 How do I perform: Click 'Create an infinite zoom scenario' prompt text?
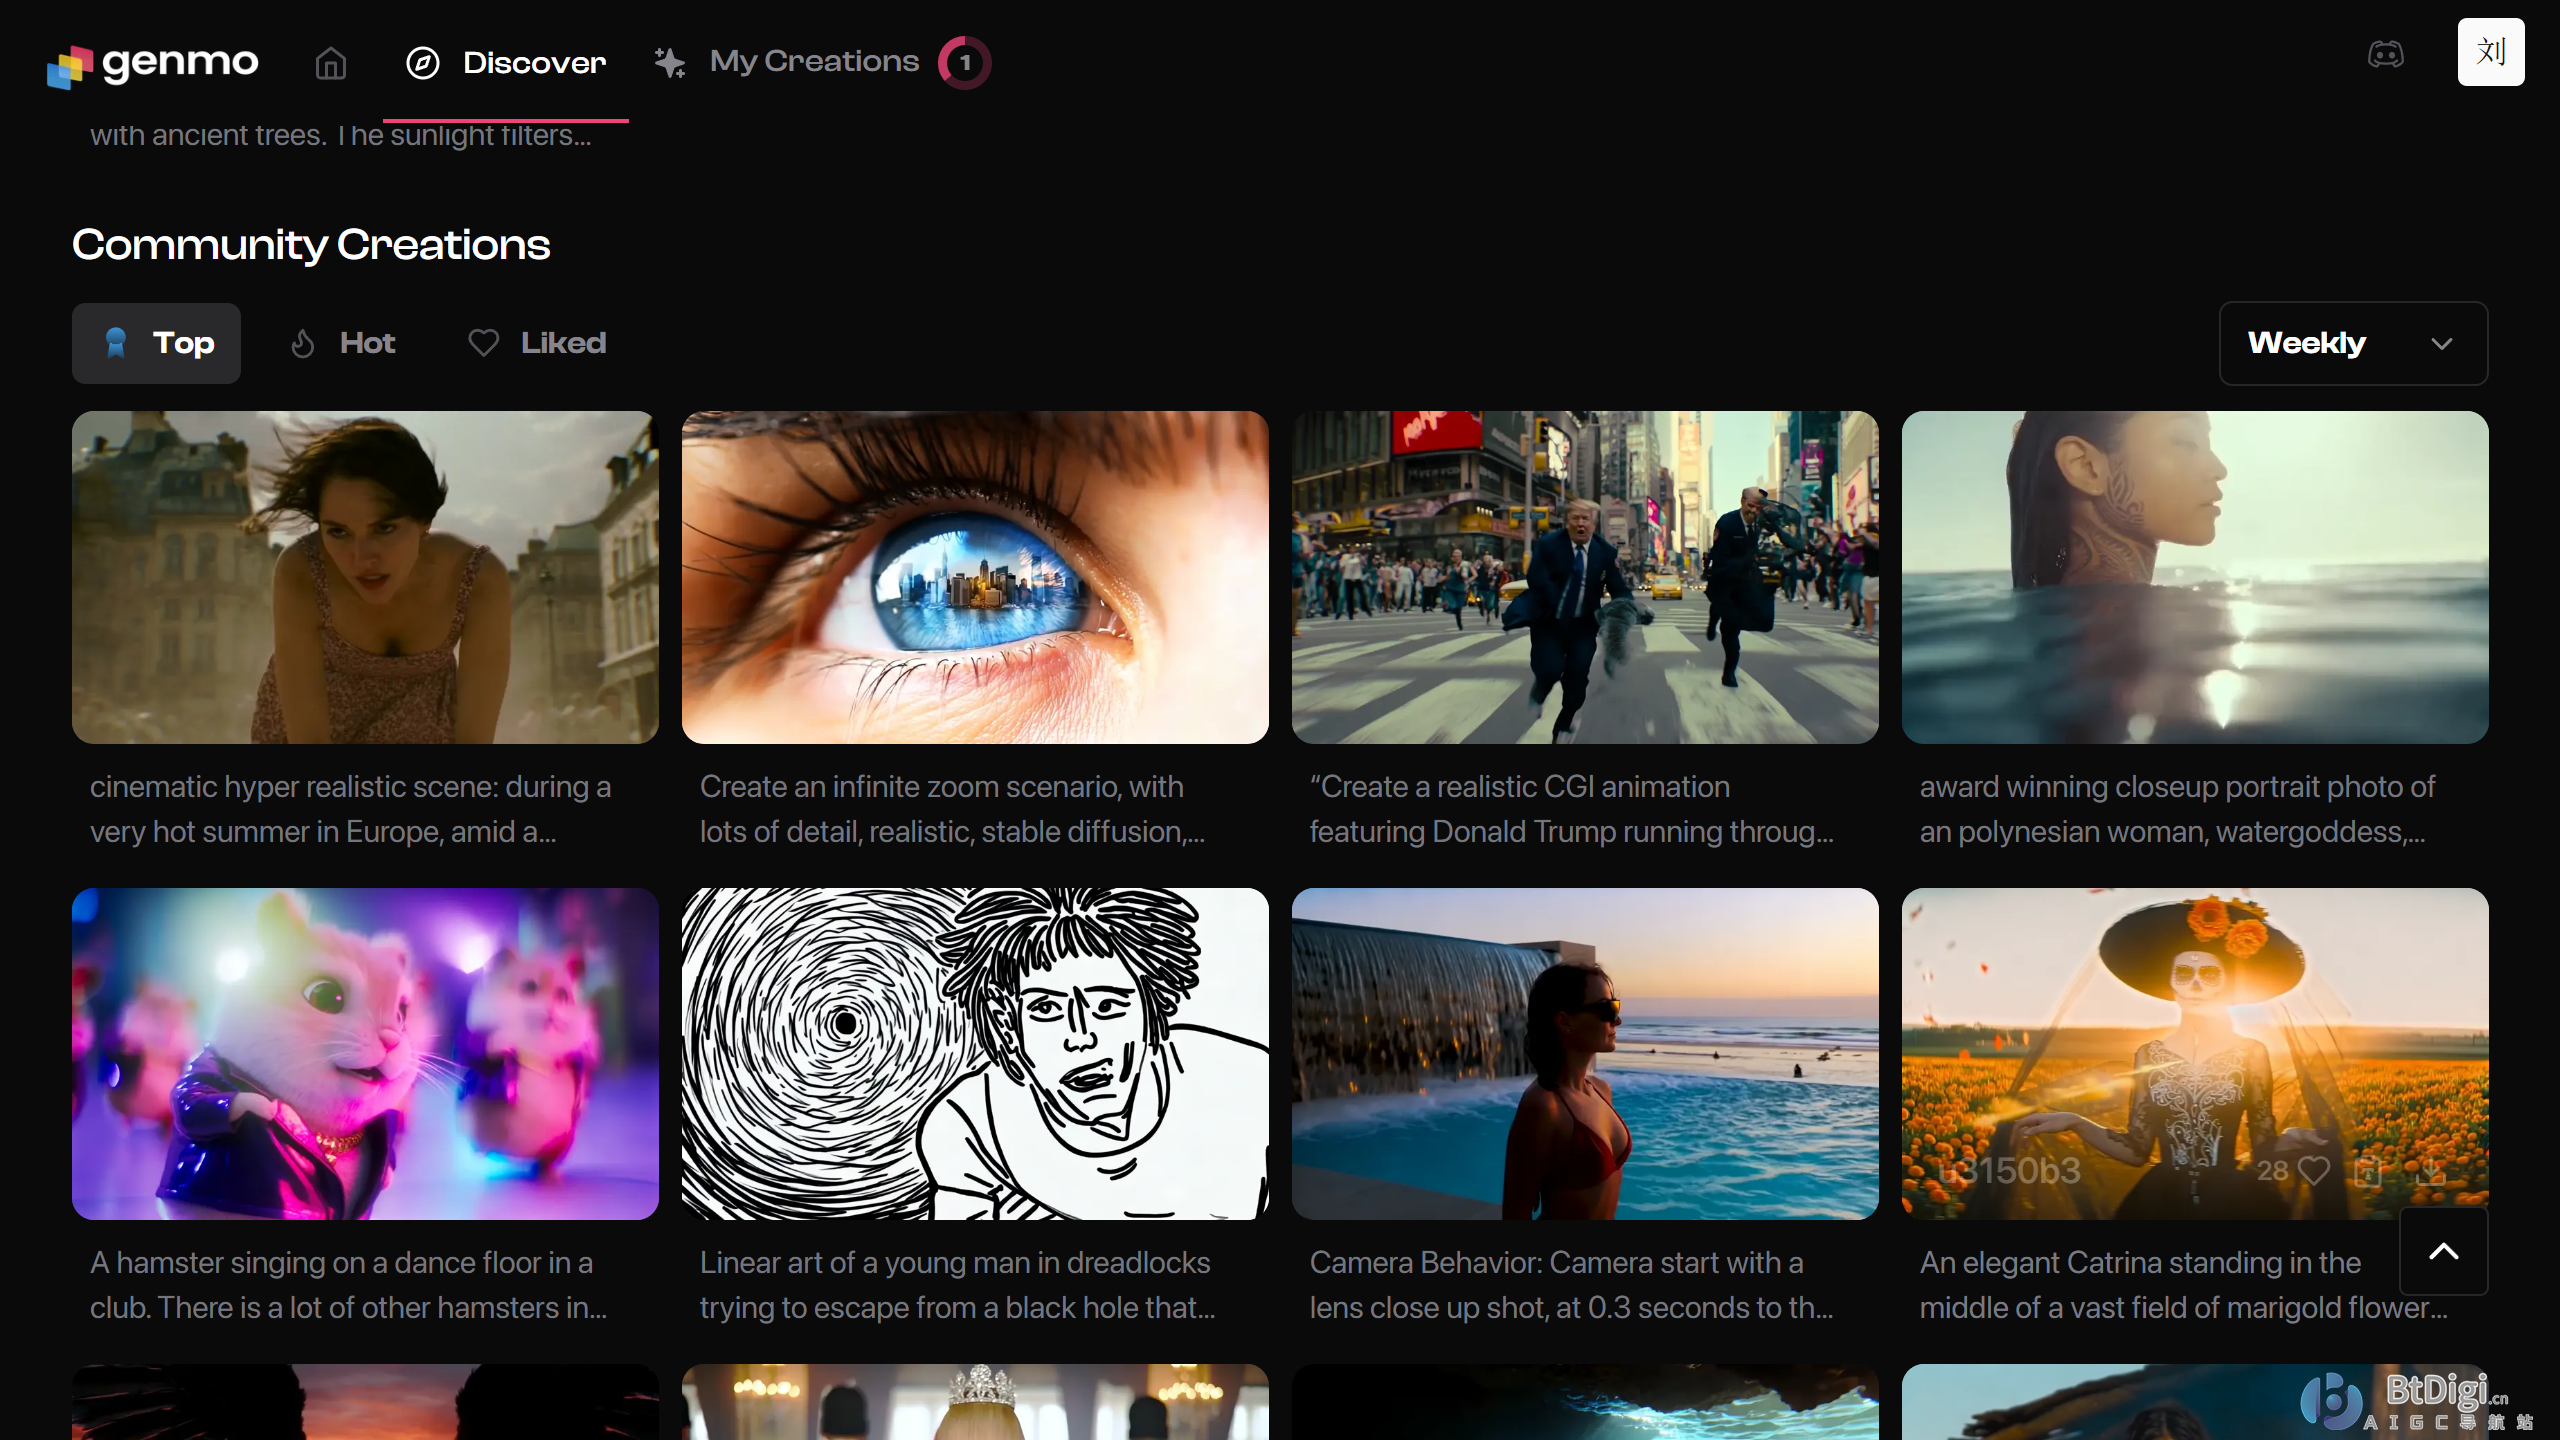pyautogui.click(x=952, y=809)
